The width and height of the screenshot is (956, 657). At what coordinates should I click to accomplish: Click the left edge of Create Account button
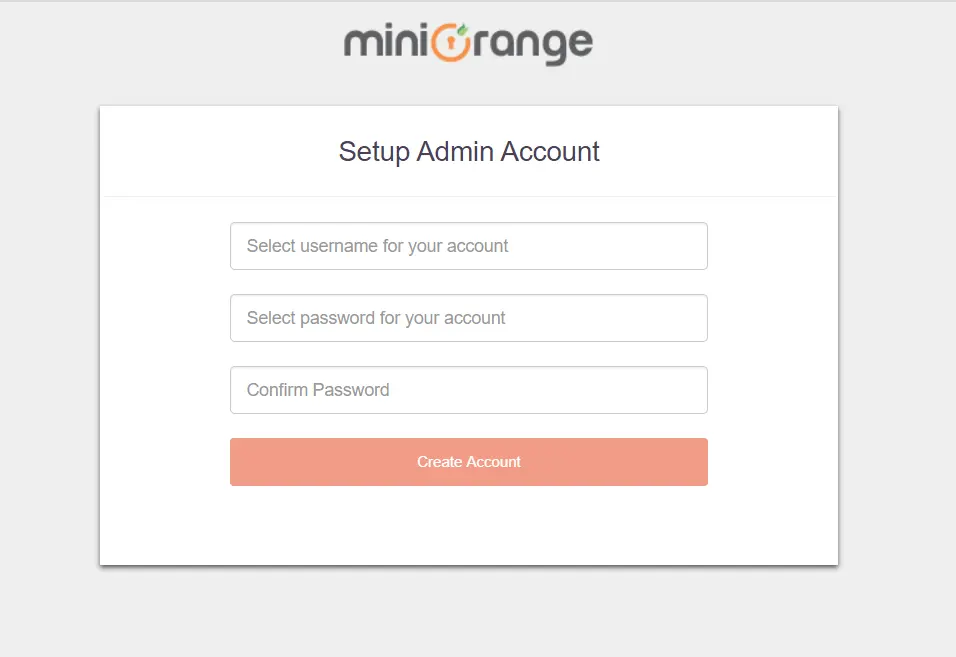(240, 462)
